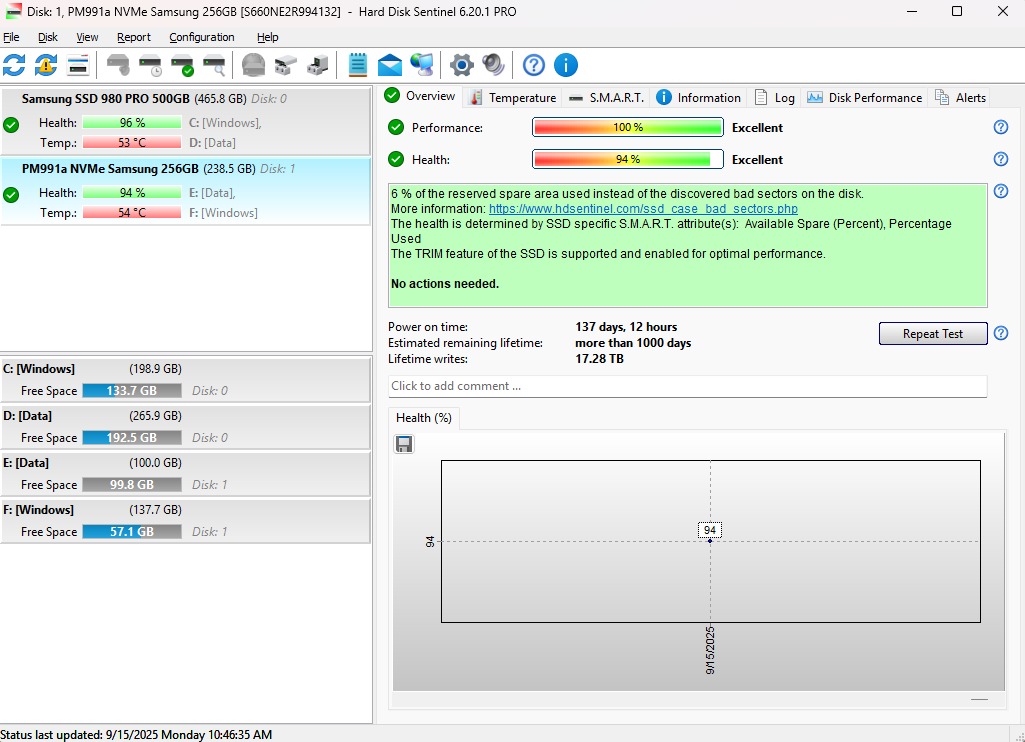Select the Overview tab

[x=420, y=96]
